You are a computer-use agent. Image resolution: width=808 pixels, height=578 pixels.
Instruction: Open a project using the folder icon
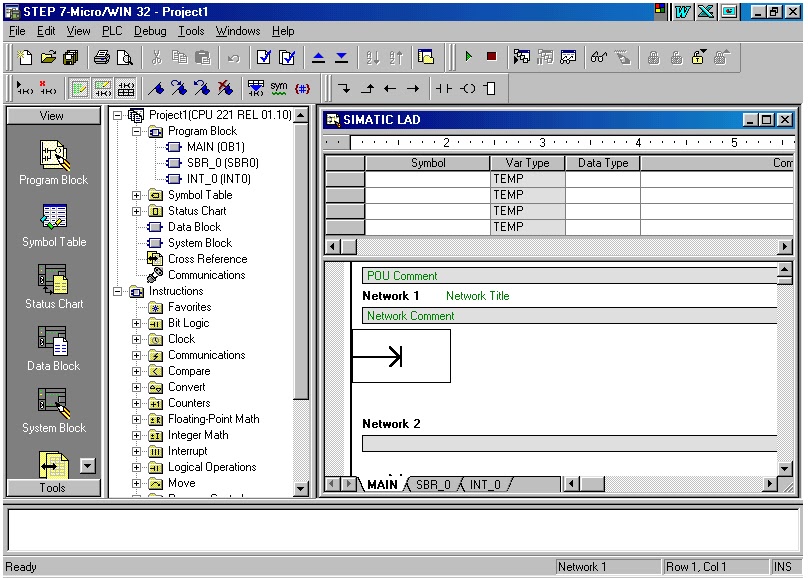pos(48,57)
